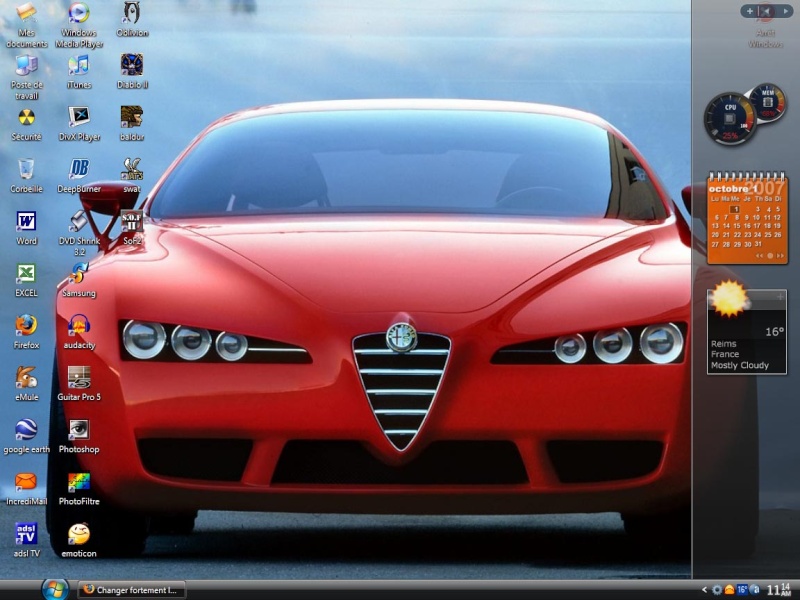Click calendar today dot button

(x=770, y=256)
